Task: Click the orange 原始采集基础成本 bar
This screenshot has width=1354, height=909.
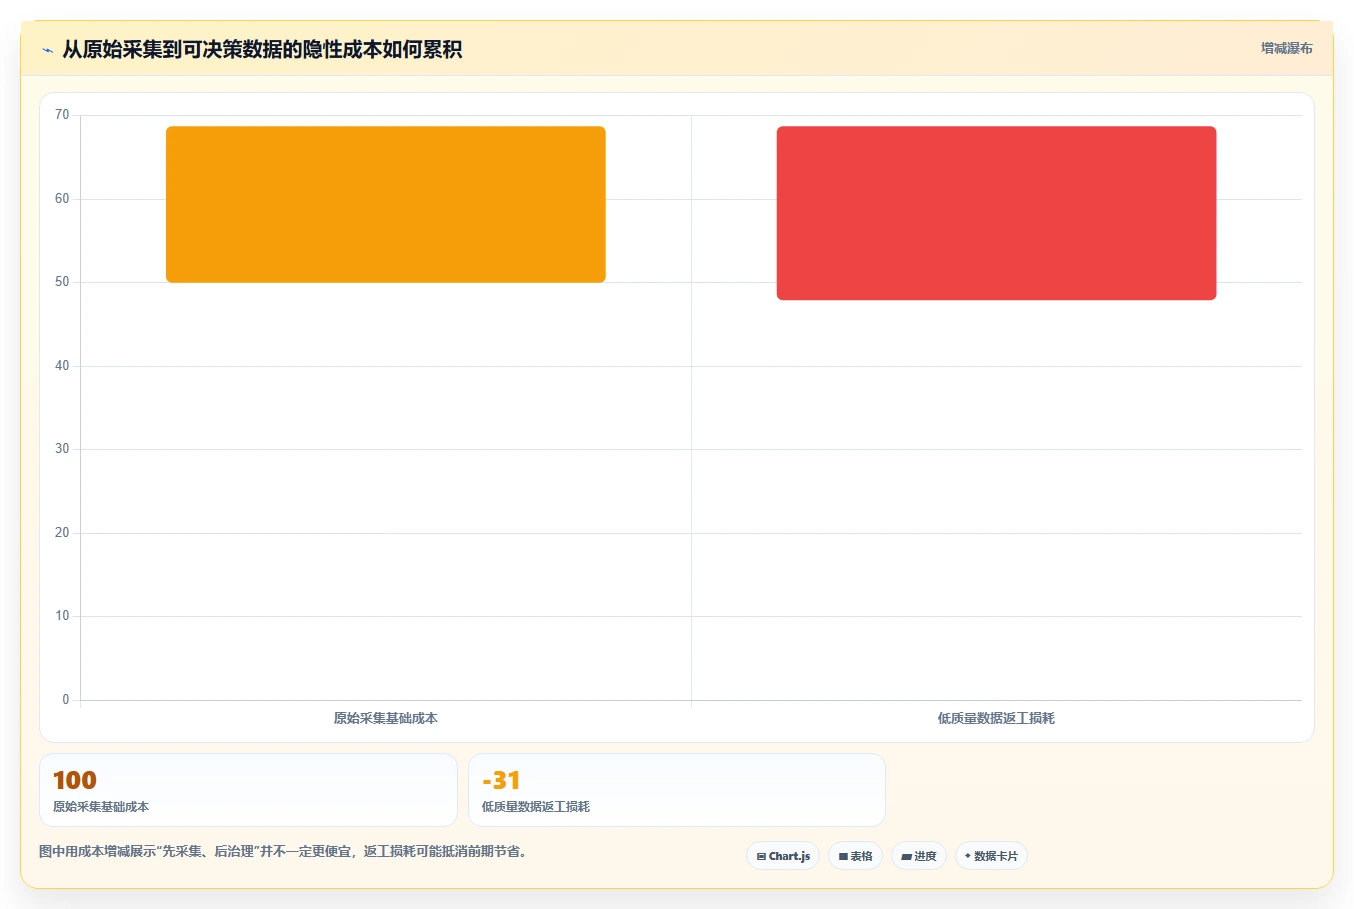Action: click(x=386, y=204)
